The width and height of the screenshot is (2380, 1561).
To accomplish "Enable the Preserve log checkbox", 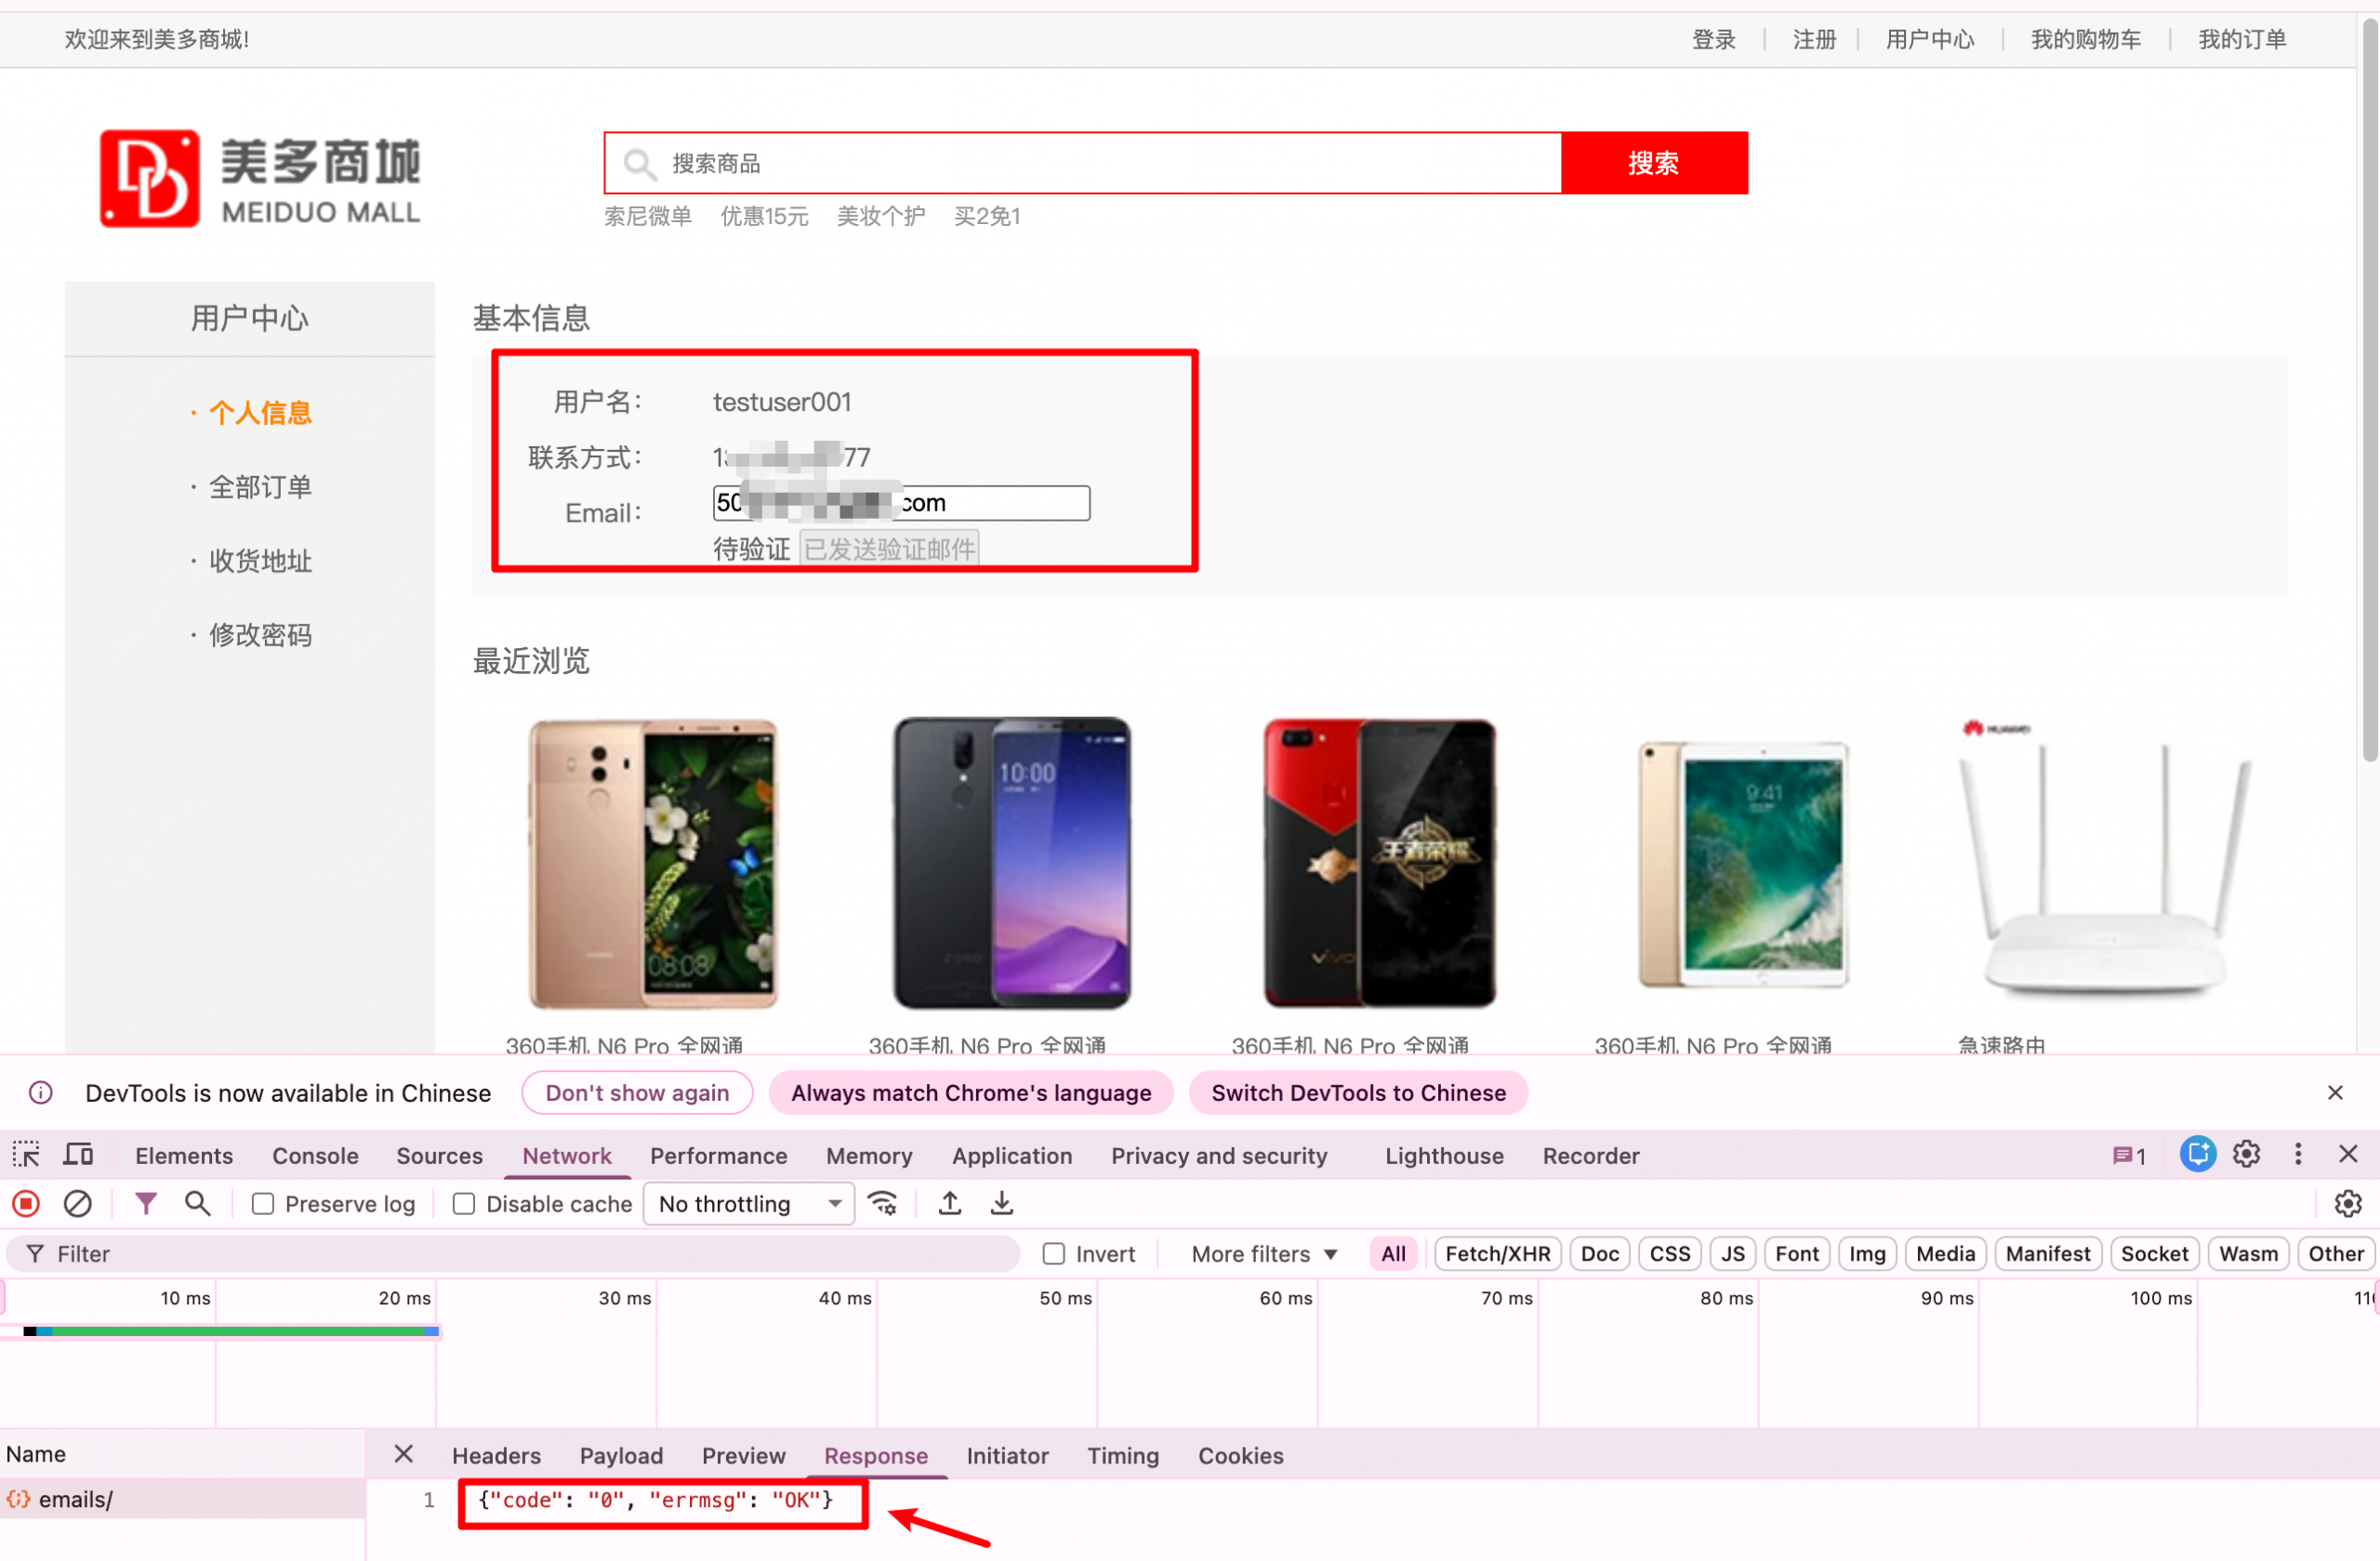I will 263,1204.
